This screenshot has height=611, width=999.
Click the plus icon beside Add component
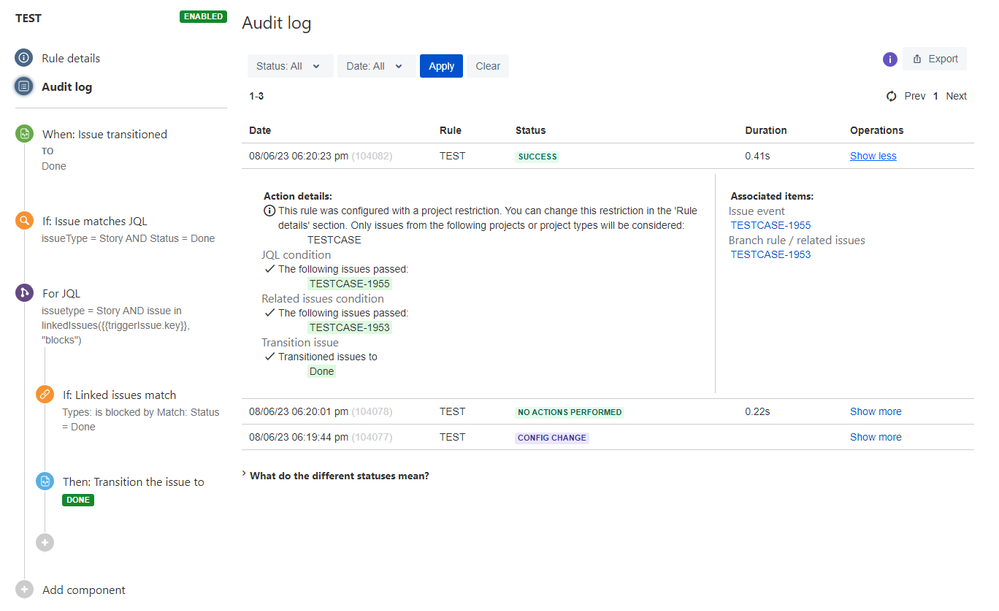tap(24, 589)
